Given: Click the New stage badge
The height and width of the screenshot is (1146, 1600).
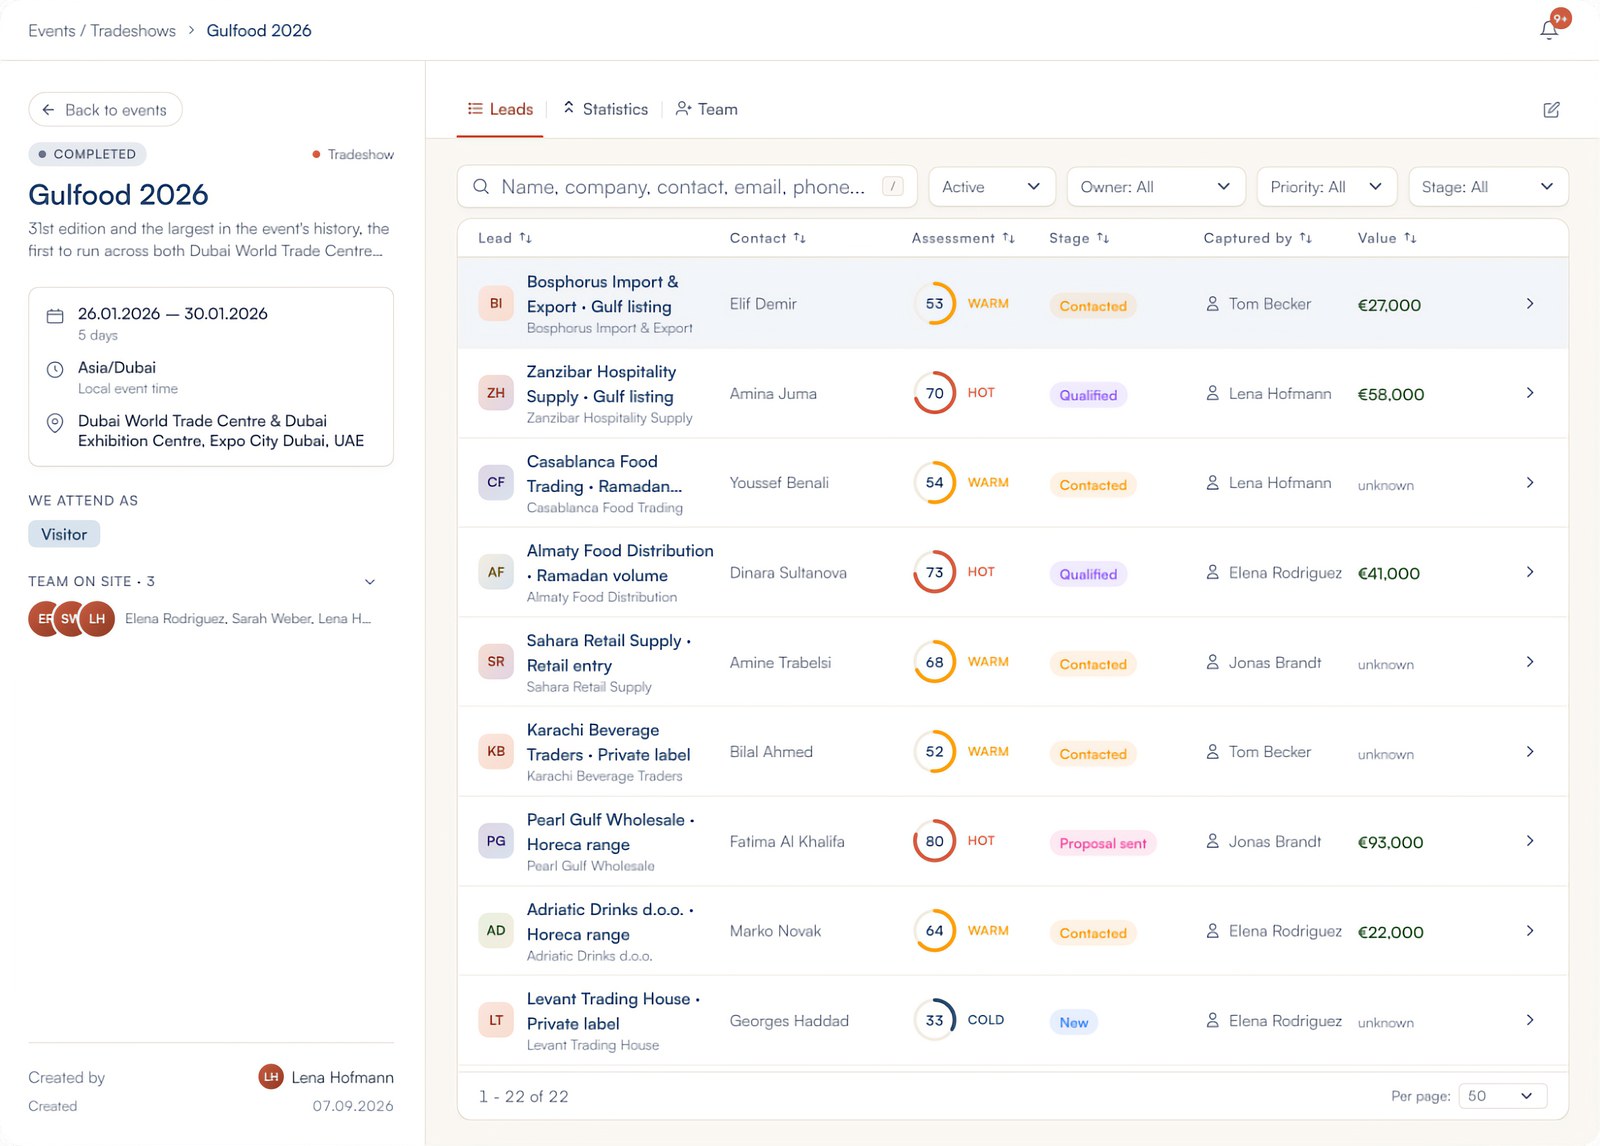Looking at the screenshot, I should click(x=1073, y=1023).
